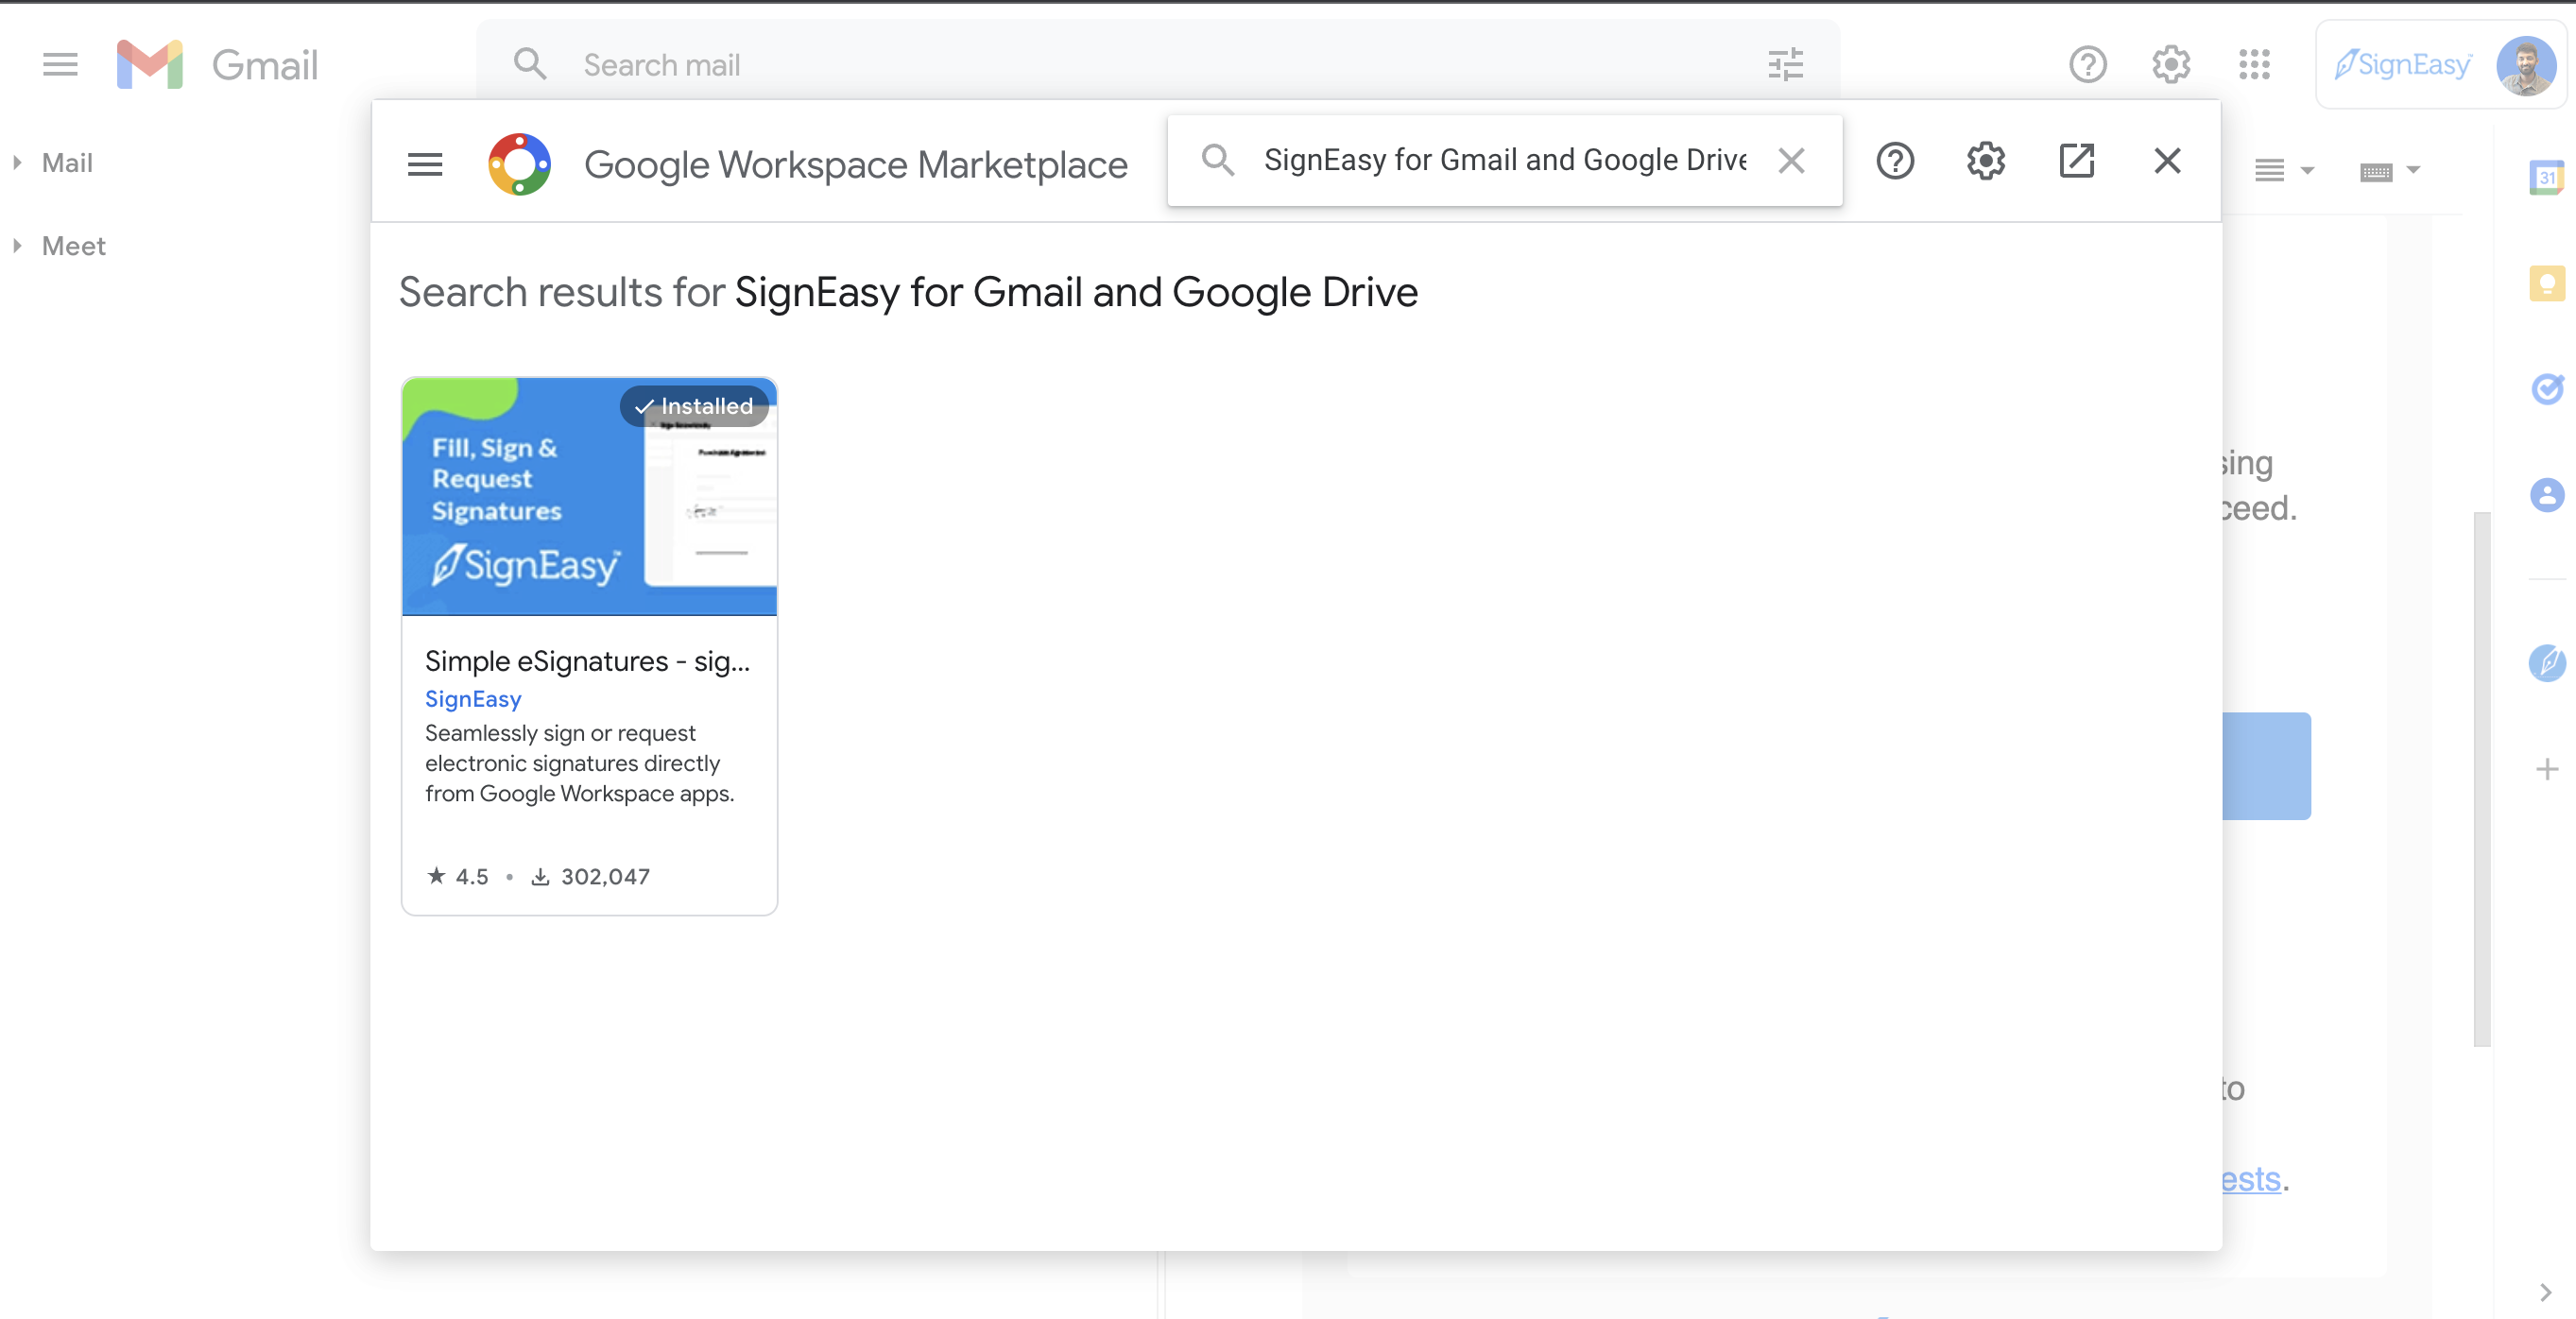The width and height of the screenshot is (2576, 1319).
Task: Expand the Mail section
Action: [17, 163]
